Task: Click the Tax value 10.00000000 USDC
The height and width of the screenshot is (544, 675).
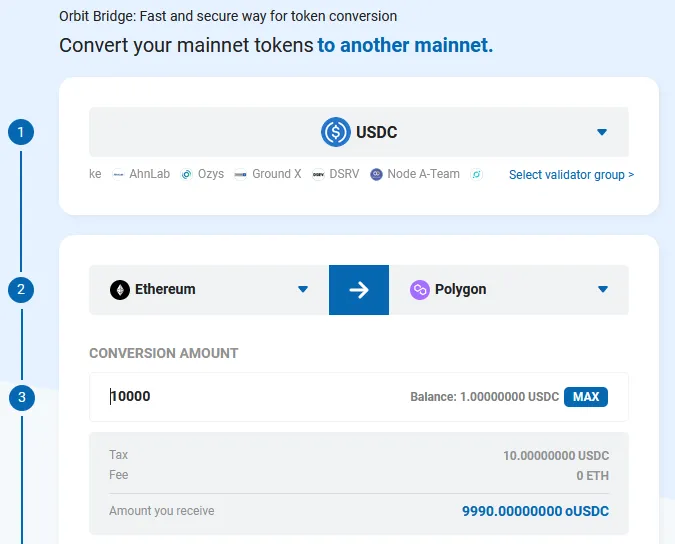Action: pos(556,455)
